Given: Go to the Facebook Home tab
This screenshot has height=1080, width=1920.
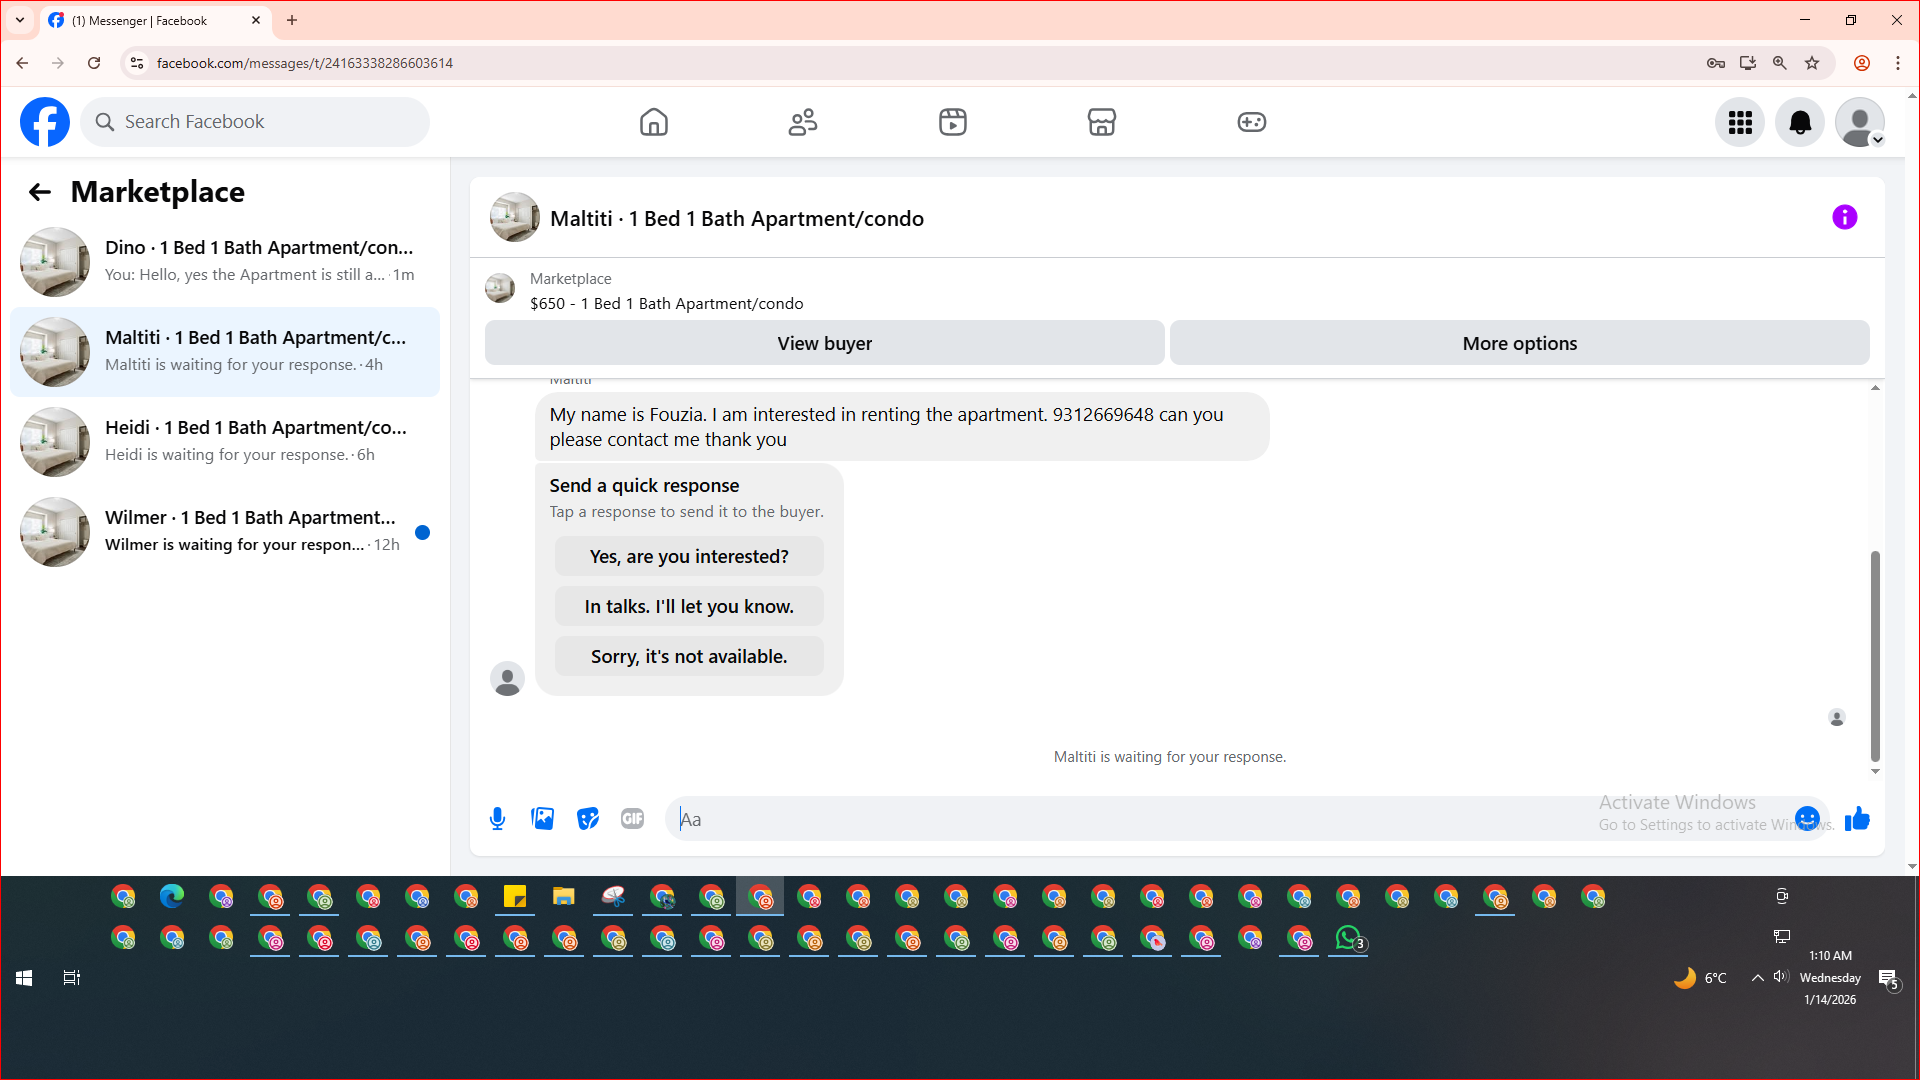Looking at the screenshot, I should click(653, 122).
